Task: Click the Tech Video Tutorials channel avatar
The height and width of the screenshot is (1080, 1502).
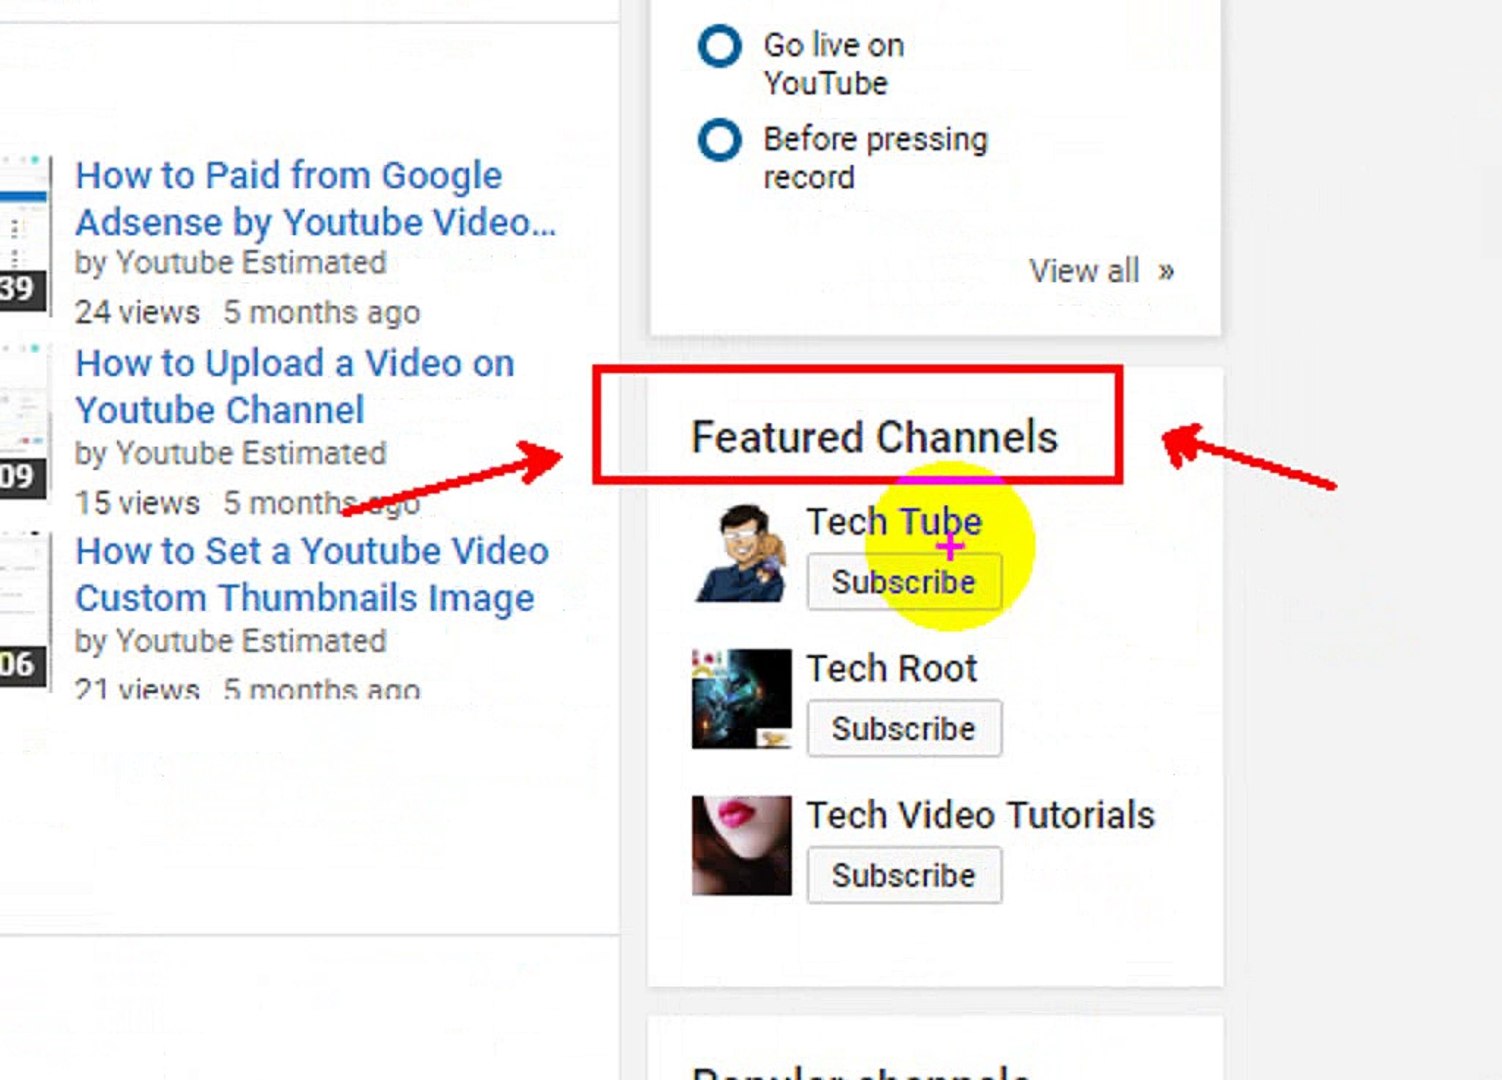Action: [741, 846]
